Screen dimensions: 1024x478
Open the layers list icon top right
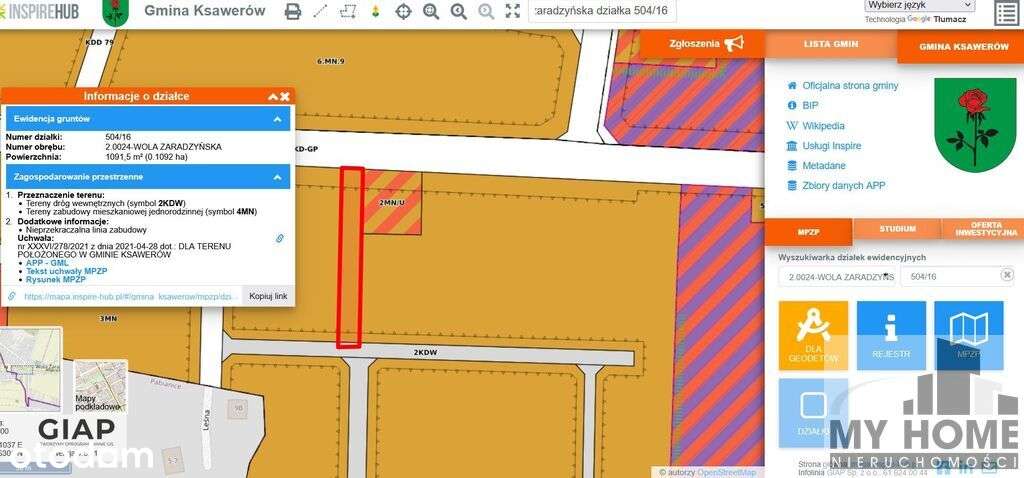(1006, 13)
